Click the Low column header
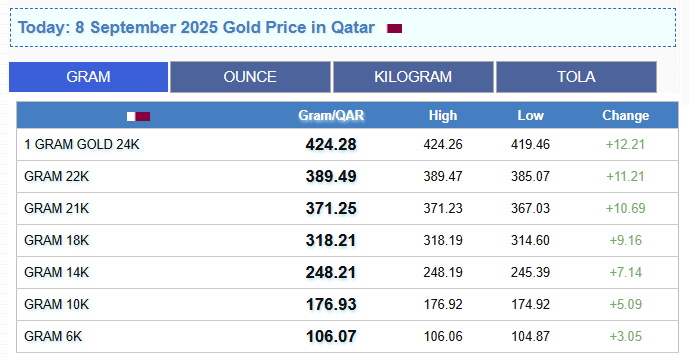Viewport: 689px width, 361px height. (x=530, y=116)
